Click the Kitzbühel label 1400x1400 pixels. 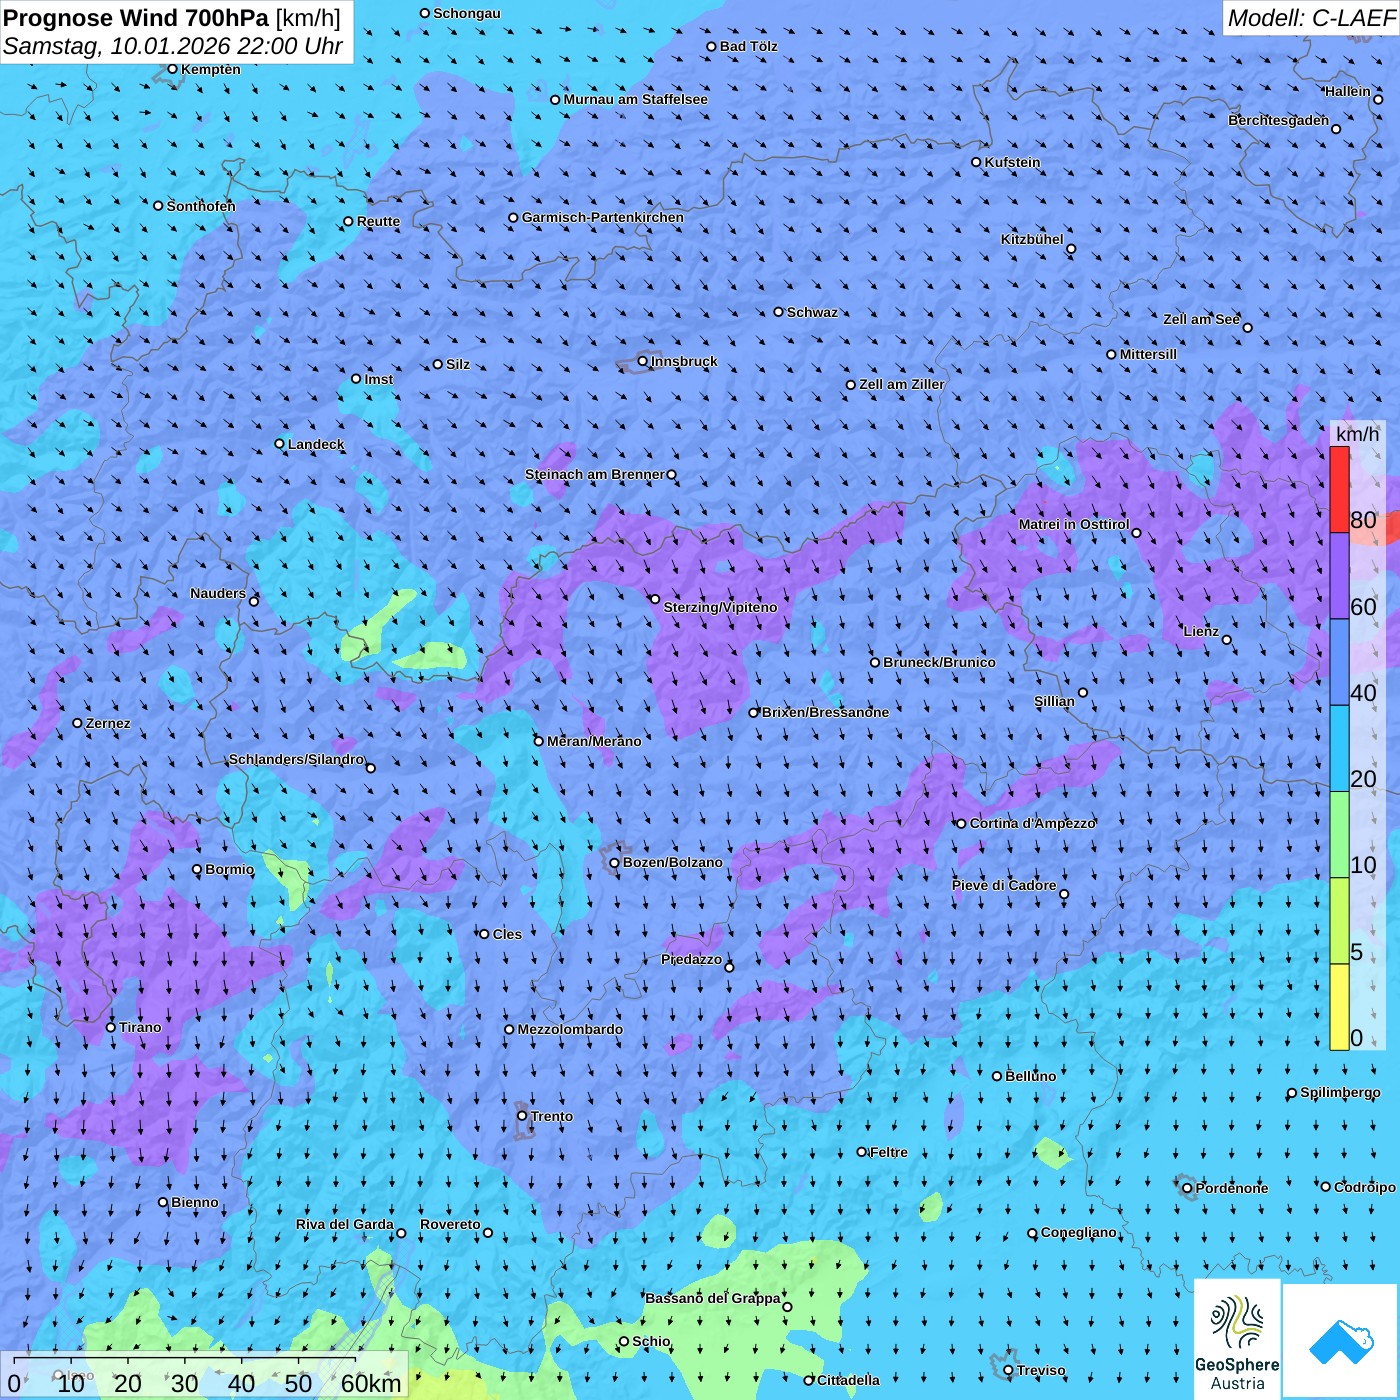pyautogui.click(x=1032, y=239)
